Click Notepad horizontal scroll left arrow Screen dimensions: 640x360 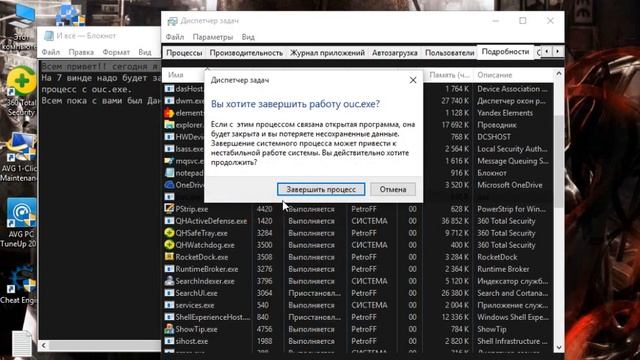[44, 346]
